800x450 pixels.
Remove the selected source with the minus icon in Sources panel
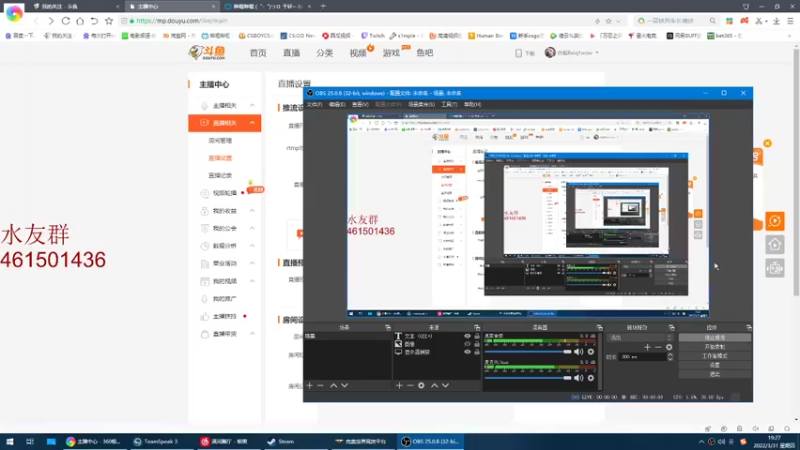pyautogui.click(x=410, y=386)
